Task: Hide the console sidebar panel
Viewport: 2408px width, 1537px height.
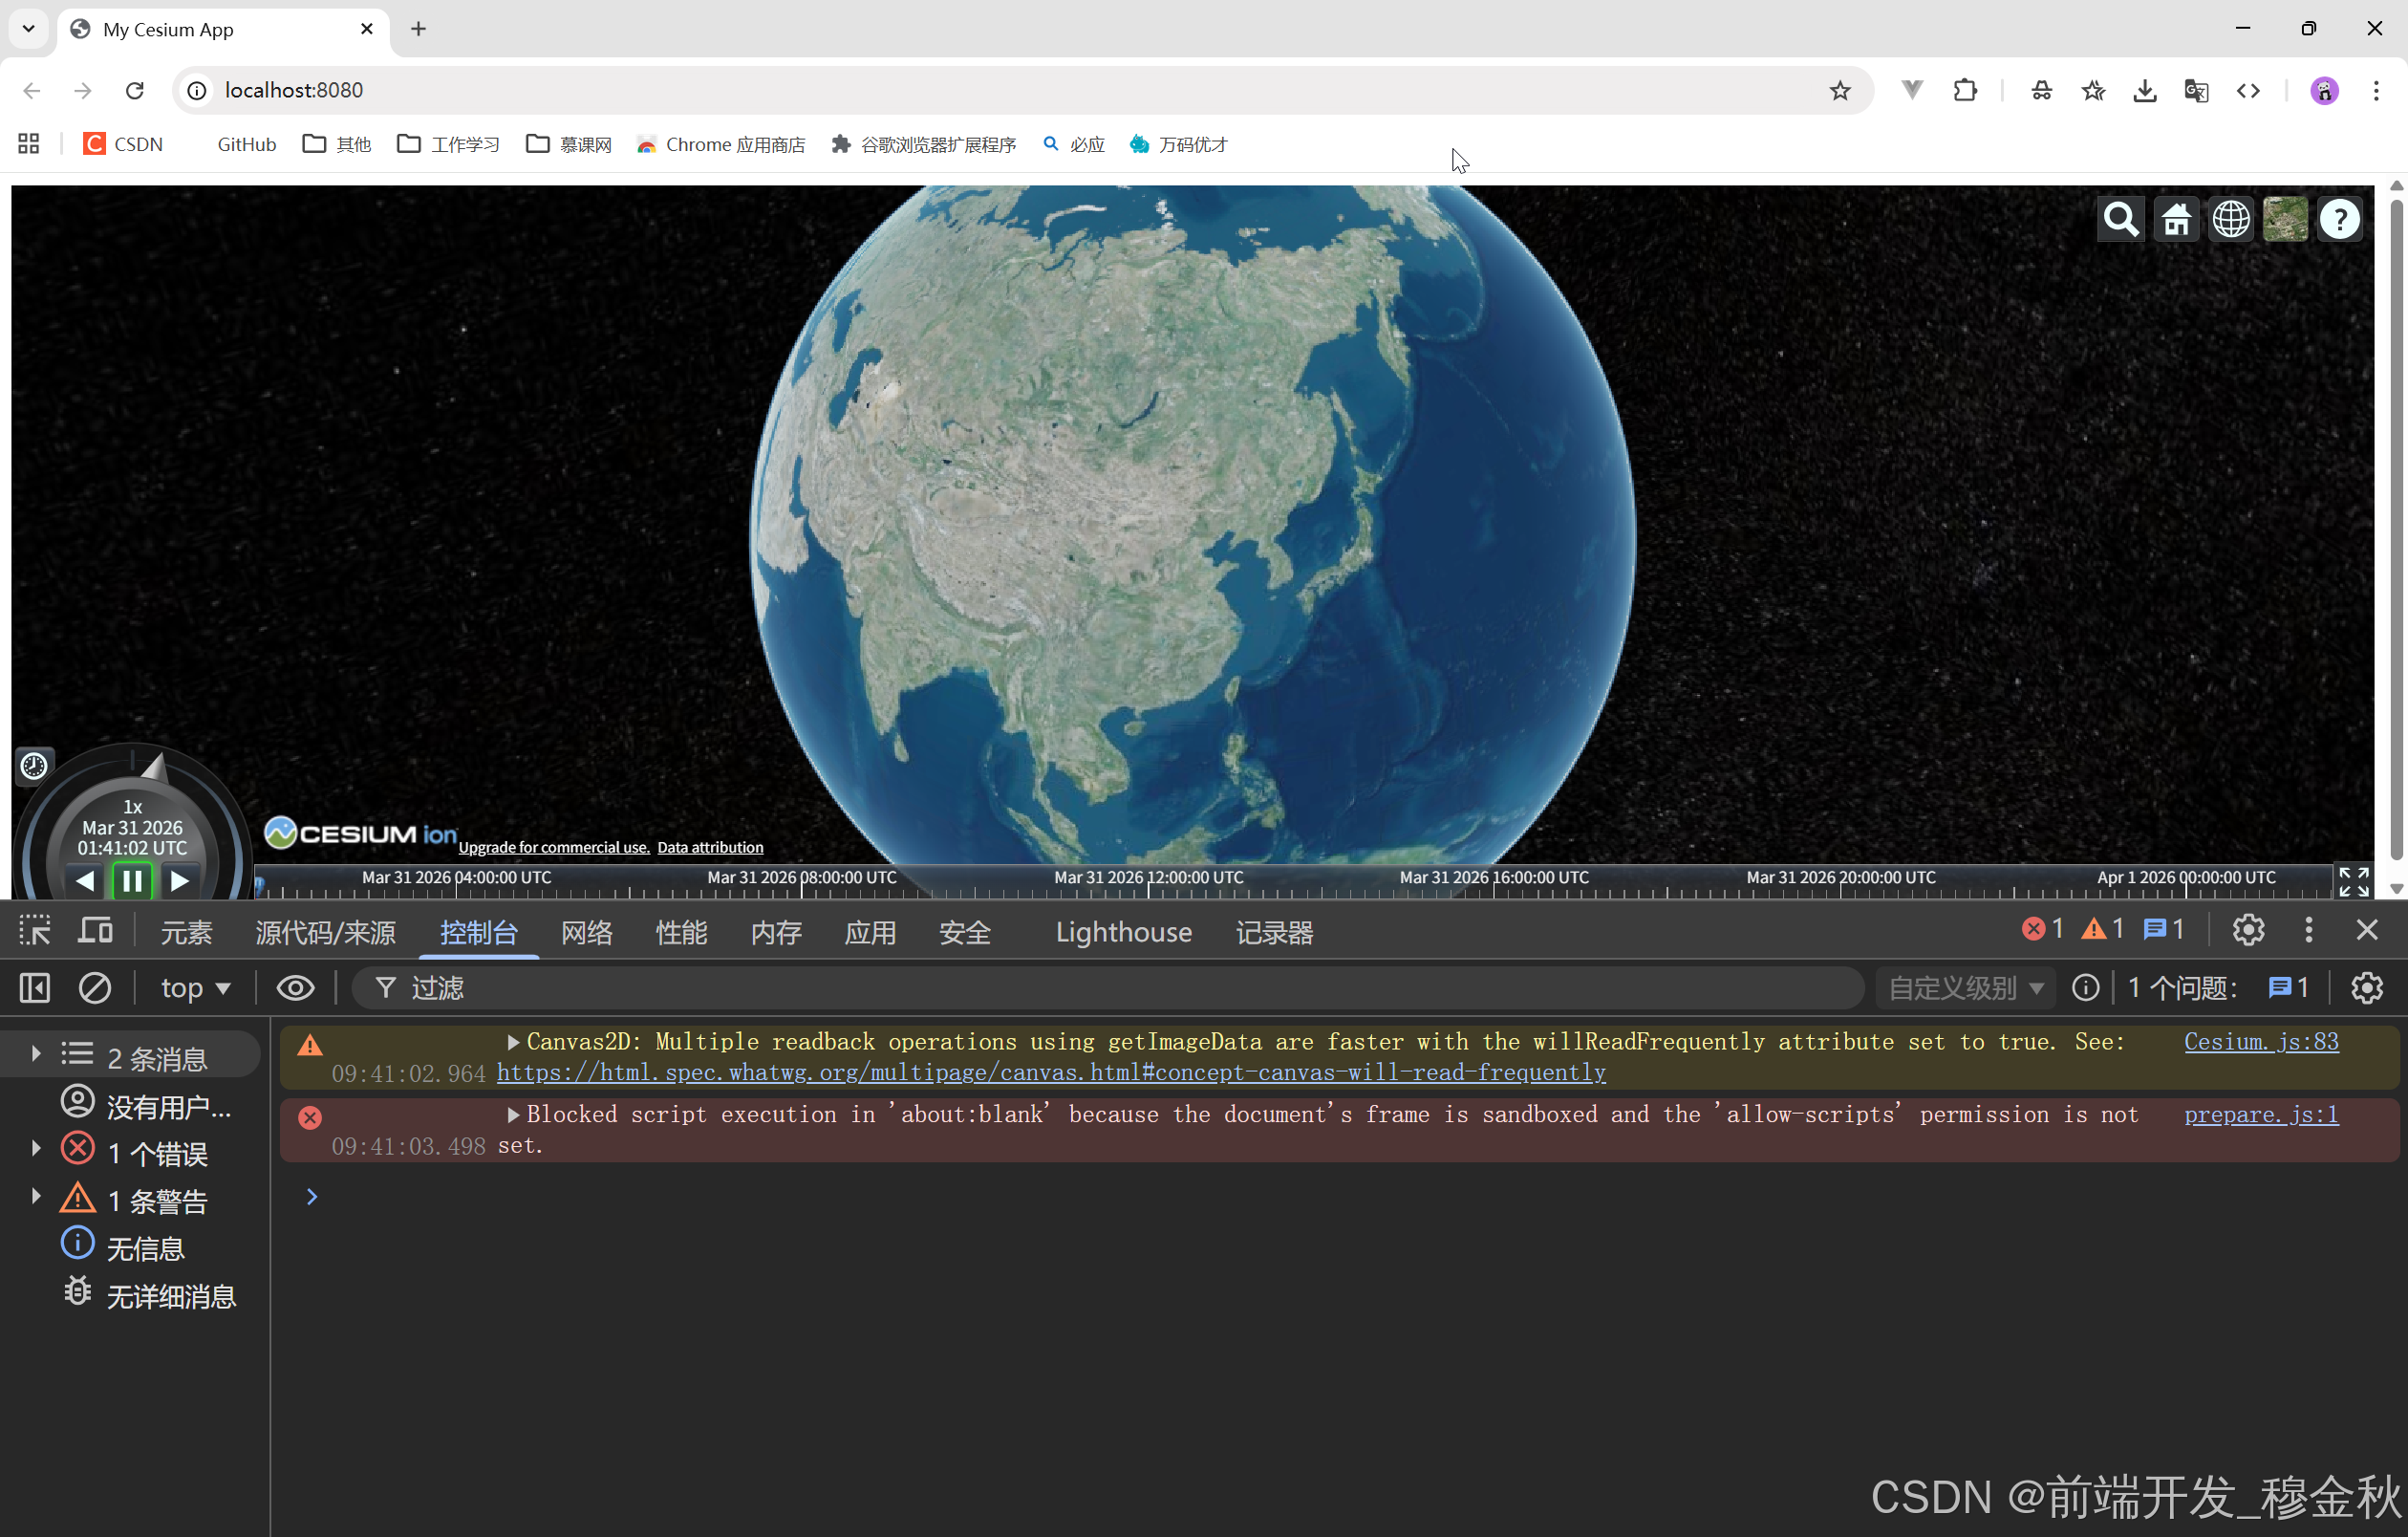Action: tap(35, 988)
